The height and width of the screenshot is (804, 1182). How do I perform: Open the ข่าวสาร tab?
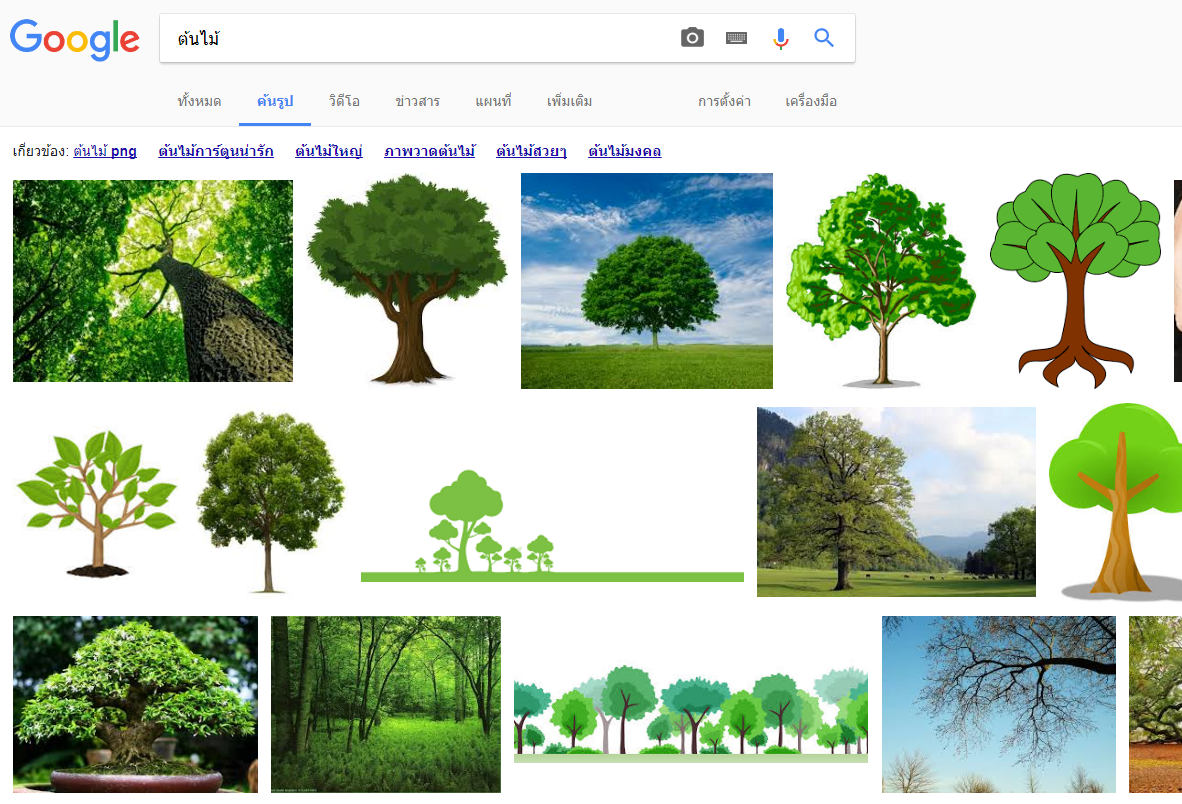click(x=417, y=102)
